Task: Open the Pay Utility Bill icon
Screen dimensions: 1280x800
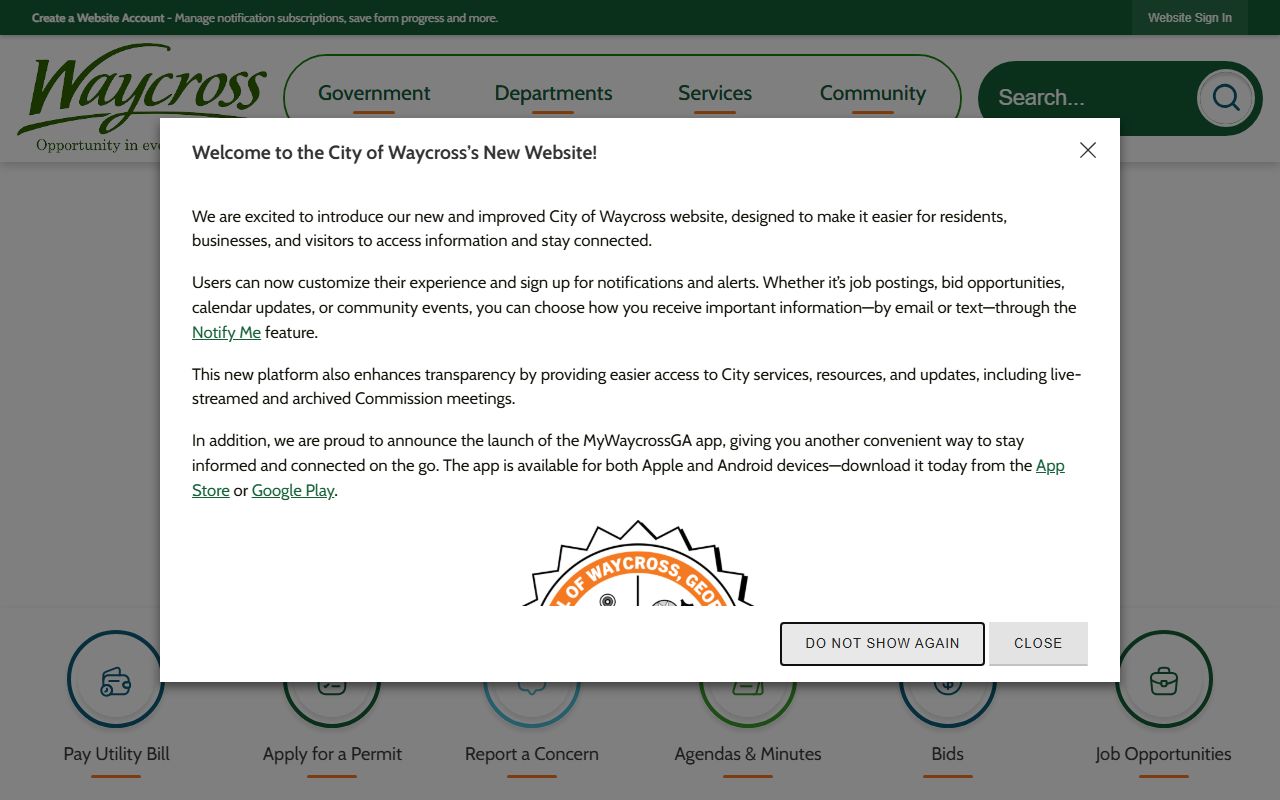Action: coord(116,679)
